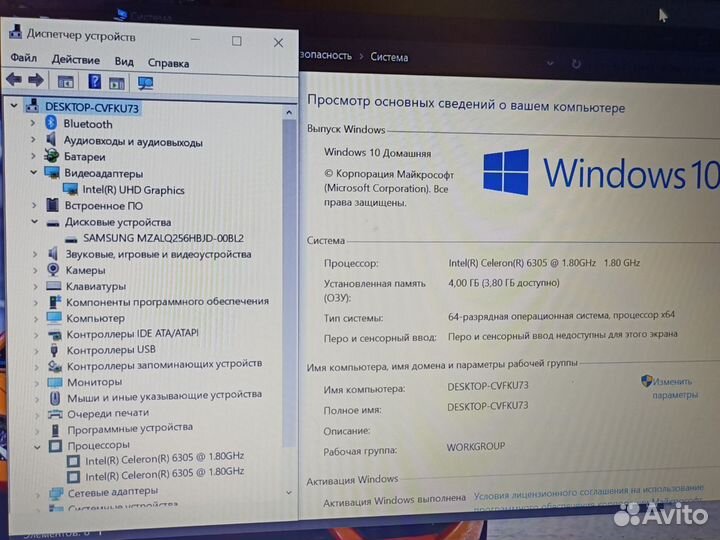This screenshot has height=540, width=720.
Task: Click the Батареи battery icon
Action: (51, 156)
